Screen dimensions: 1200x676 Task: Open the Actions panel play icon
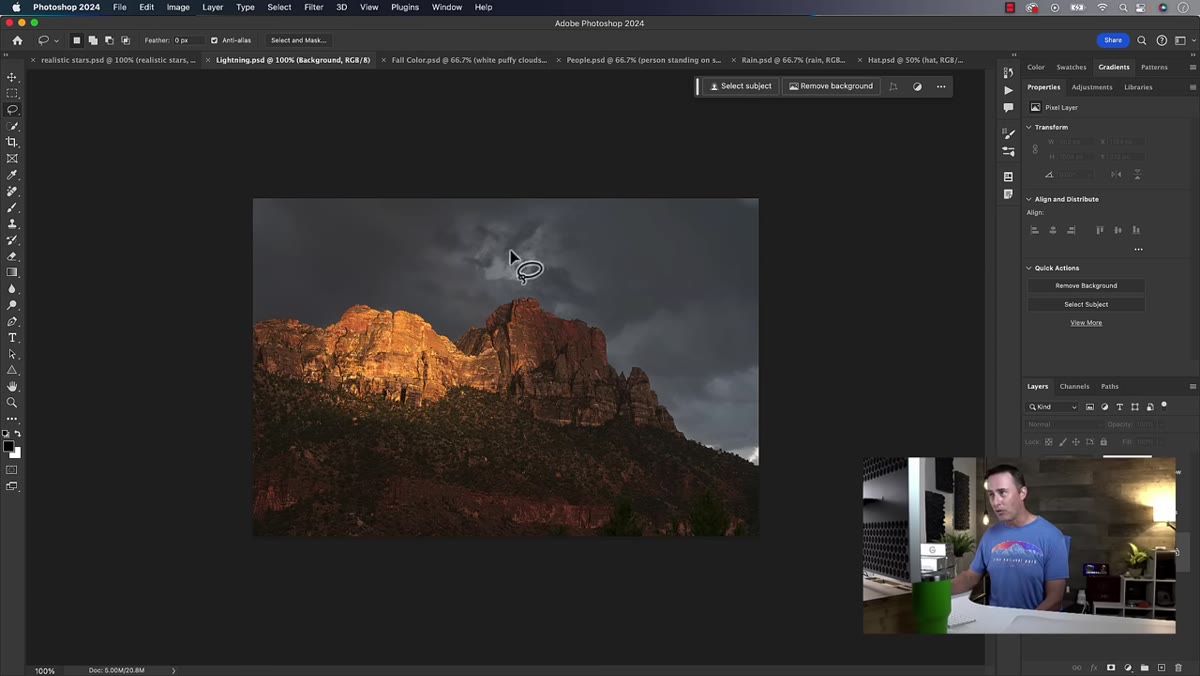point(1008,90)
